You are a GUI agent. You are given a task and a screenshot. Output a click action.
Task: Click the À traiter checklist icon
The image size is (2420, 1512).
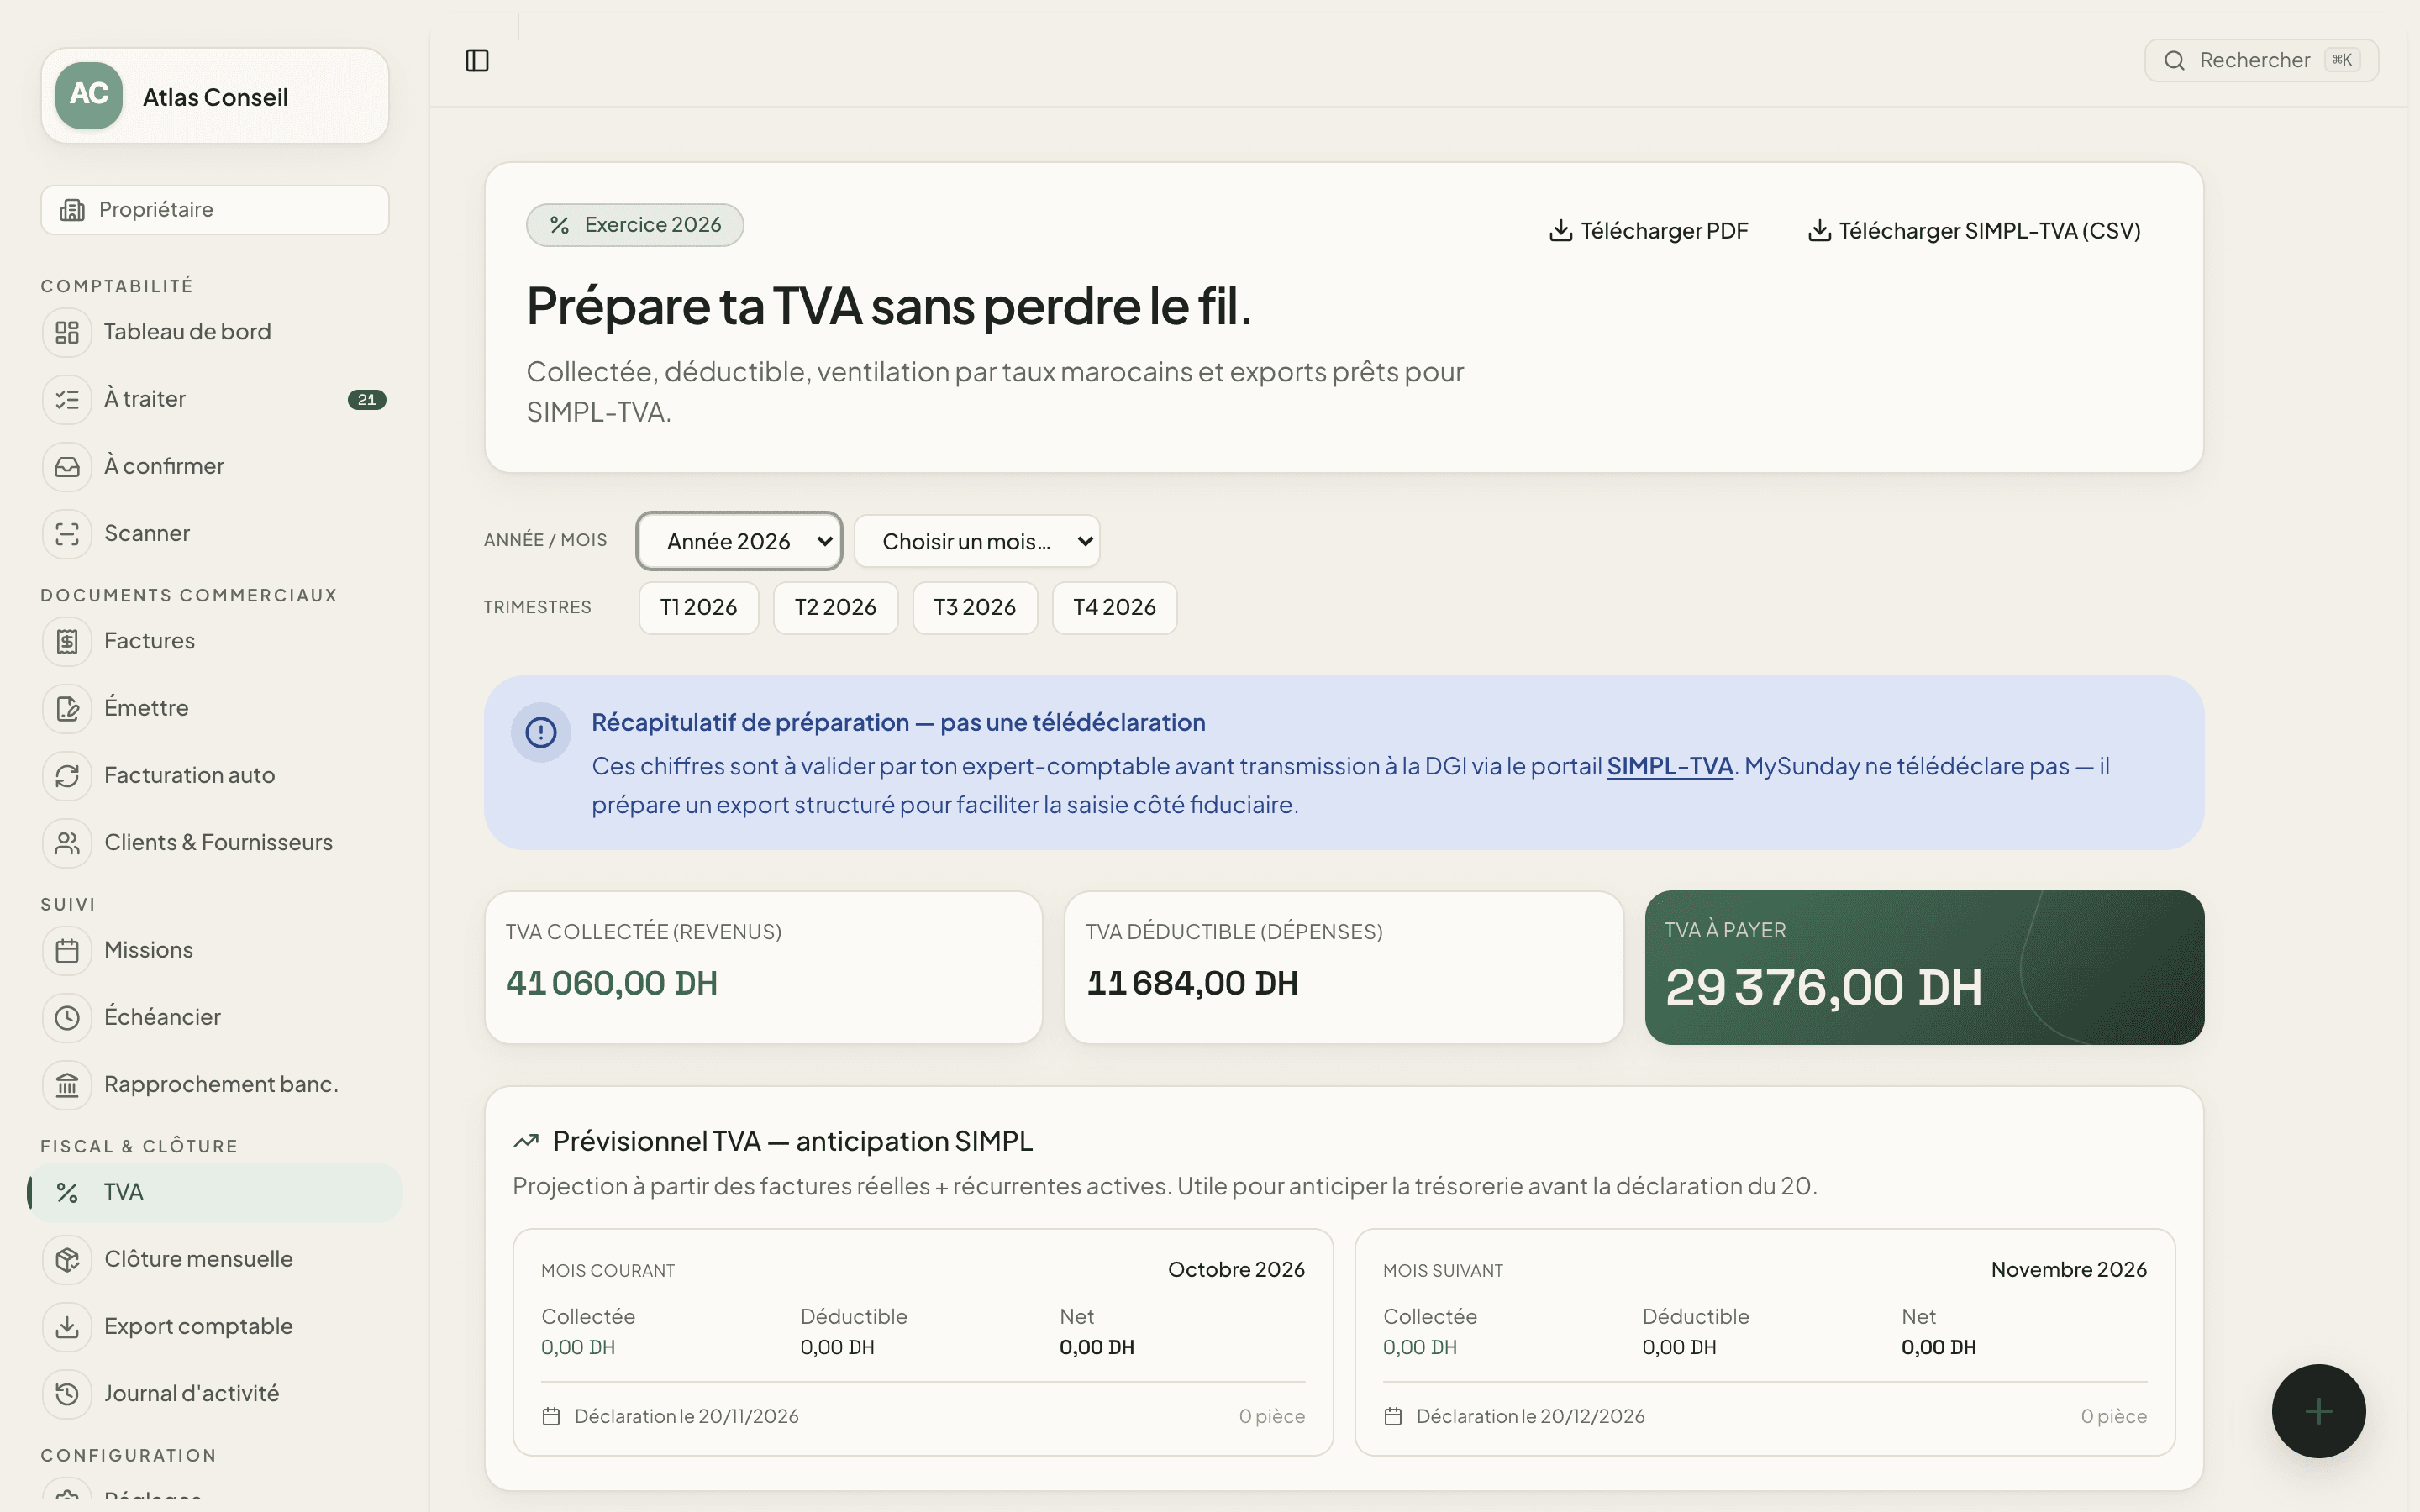tap(67, 399)
